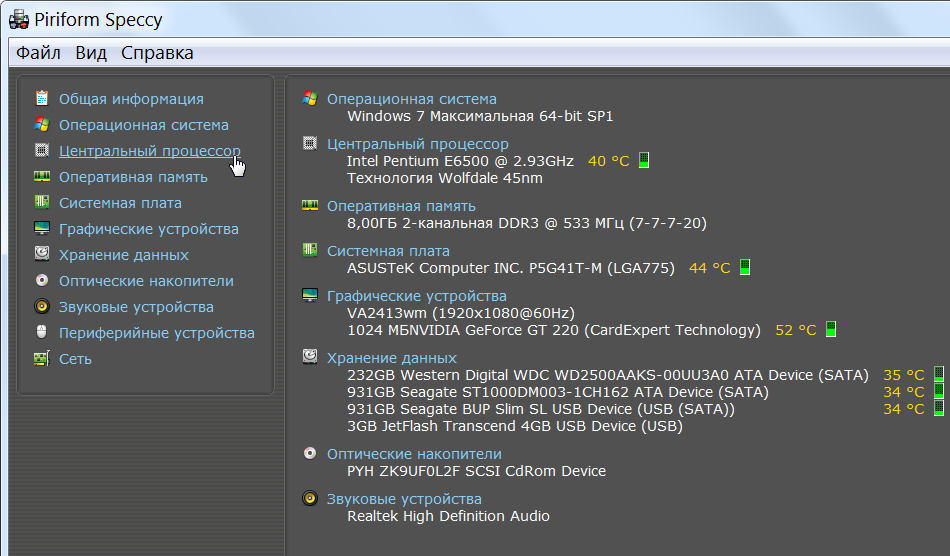950x556 pixels.
Task: Click Технология Wolfdale 45nm text
Action: [x=445, y=178]
